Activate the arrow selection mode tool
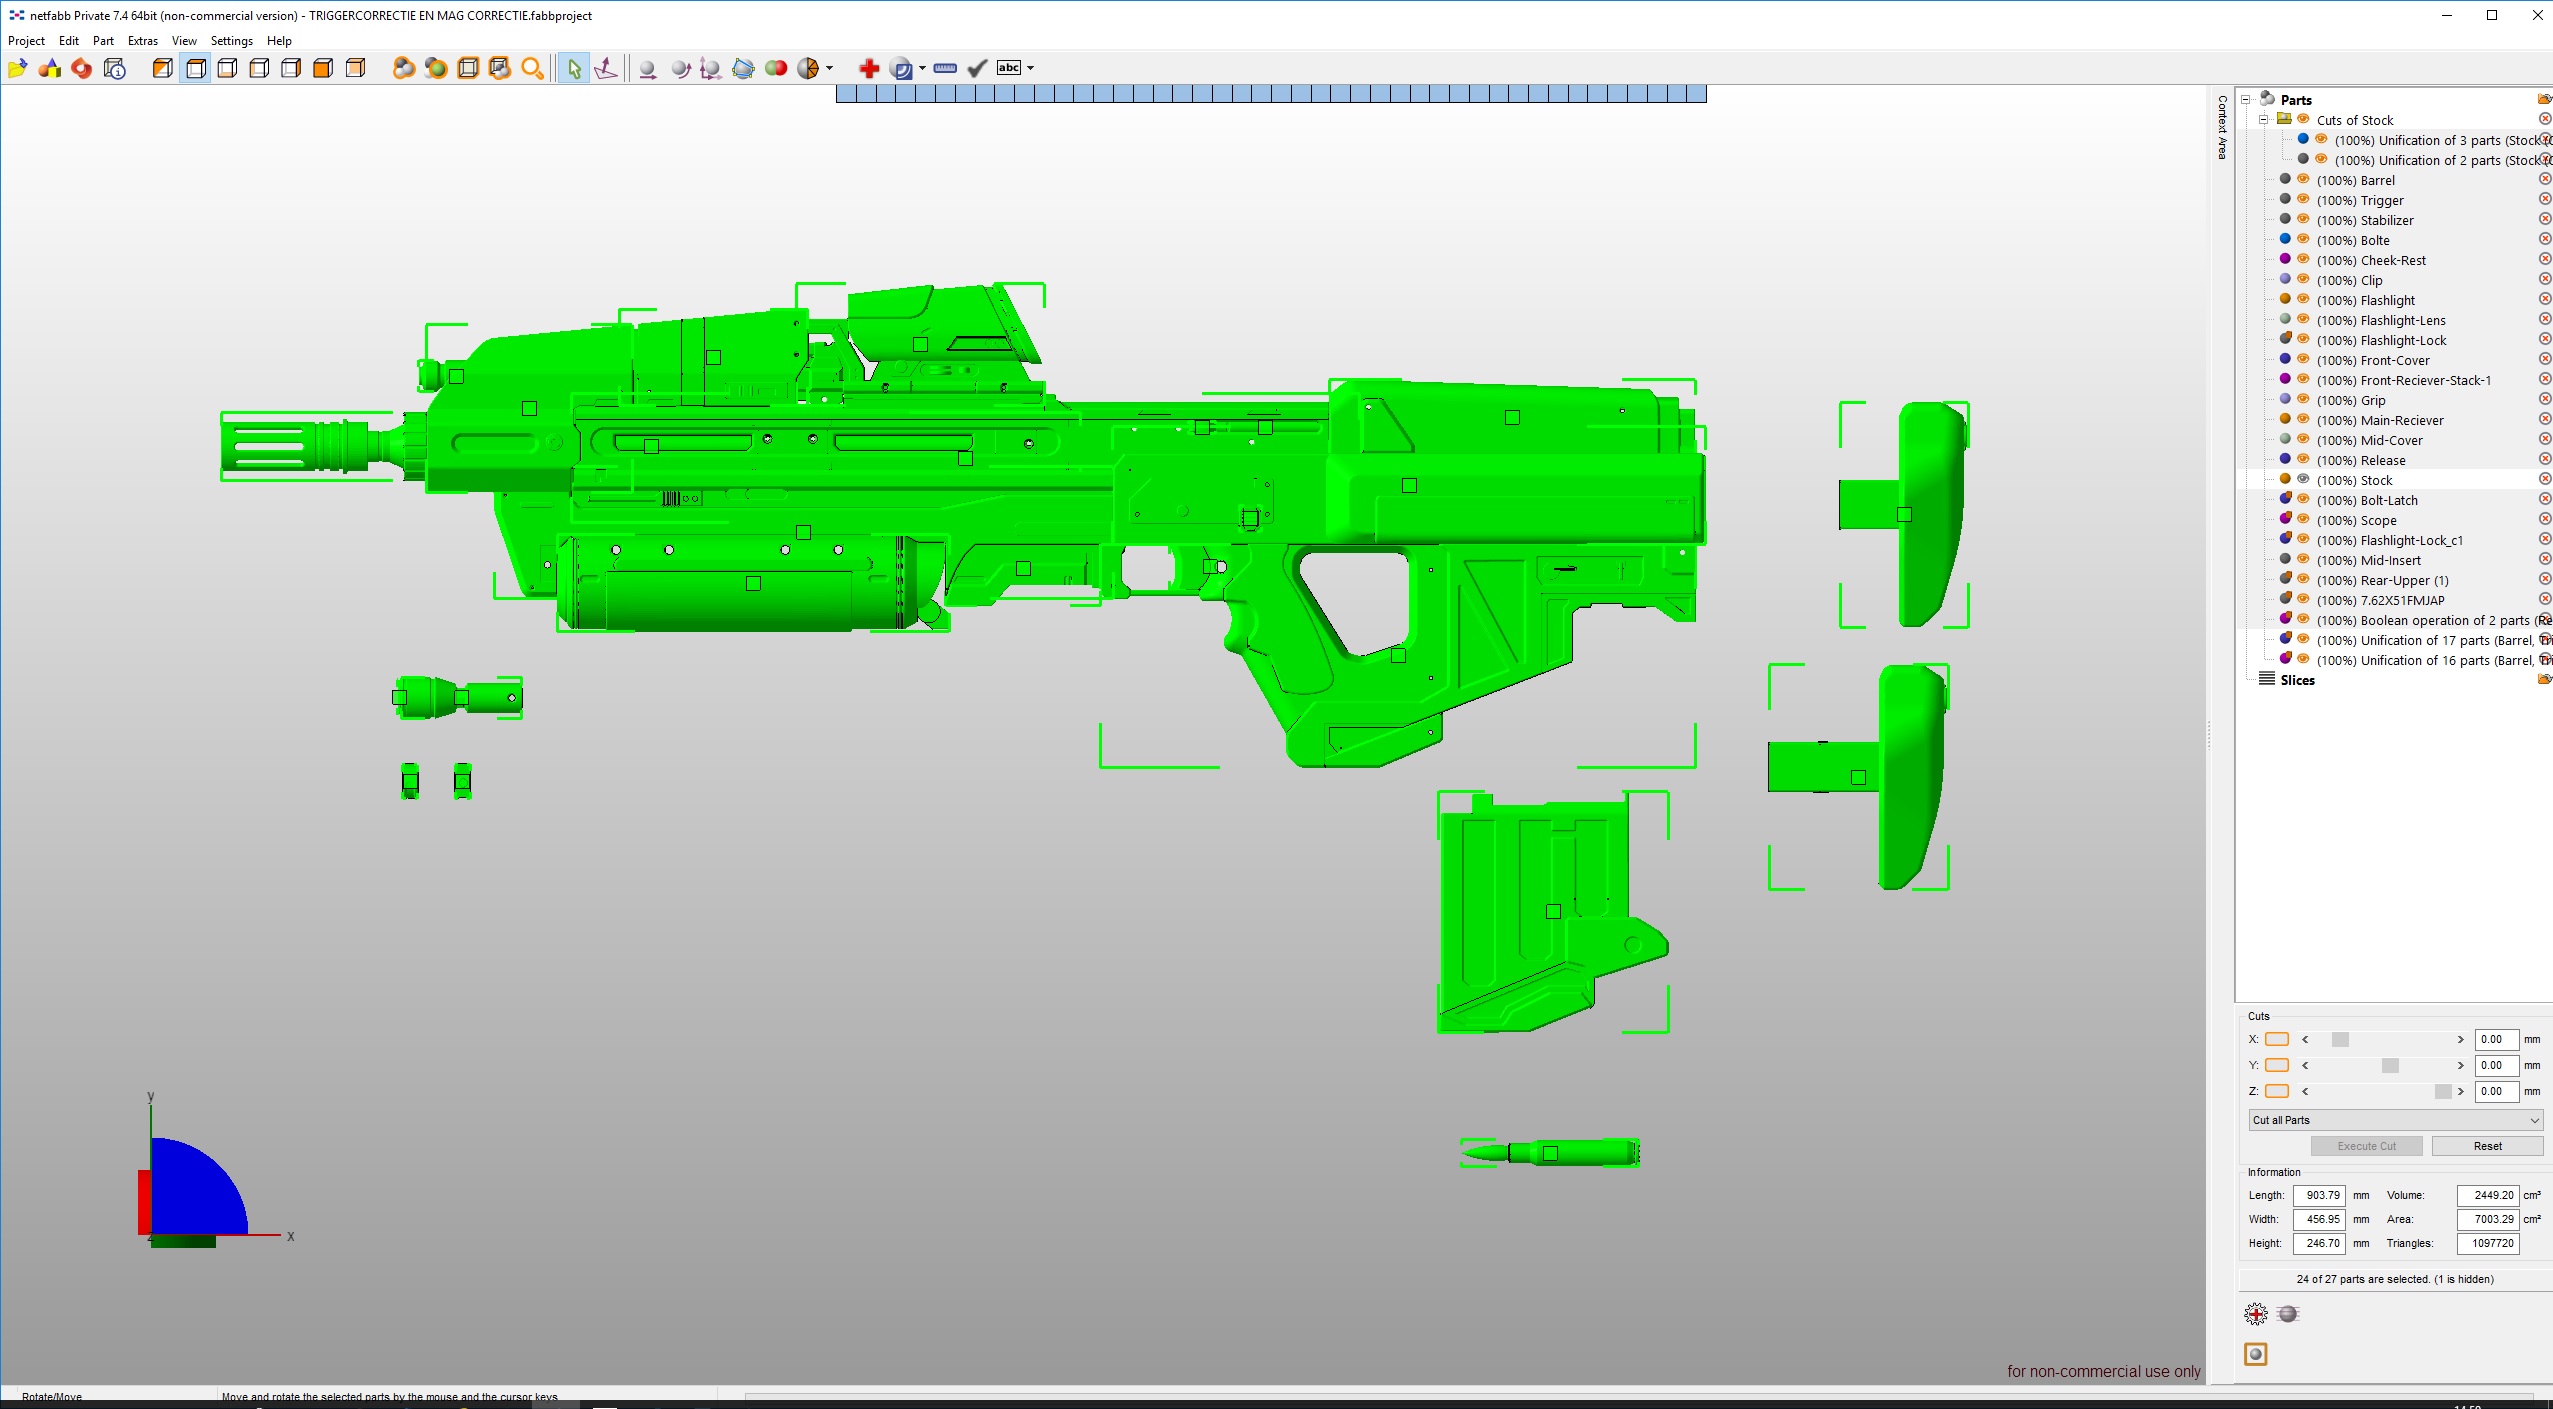 coord(573,68)
